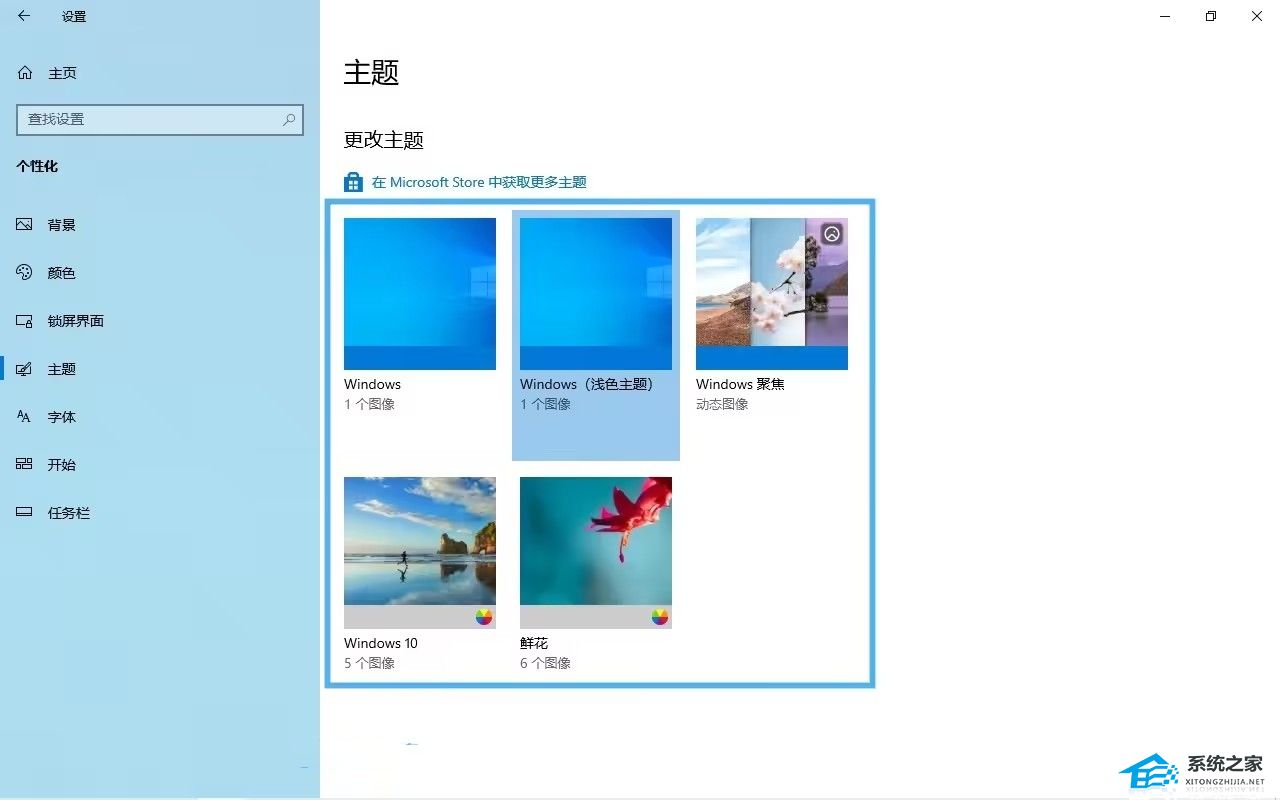Click the 开始 tiles icon
Screen dimensions: 1280x800
(25, 465)
